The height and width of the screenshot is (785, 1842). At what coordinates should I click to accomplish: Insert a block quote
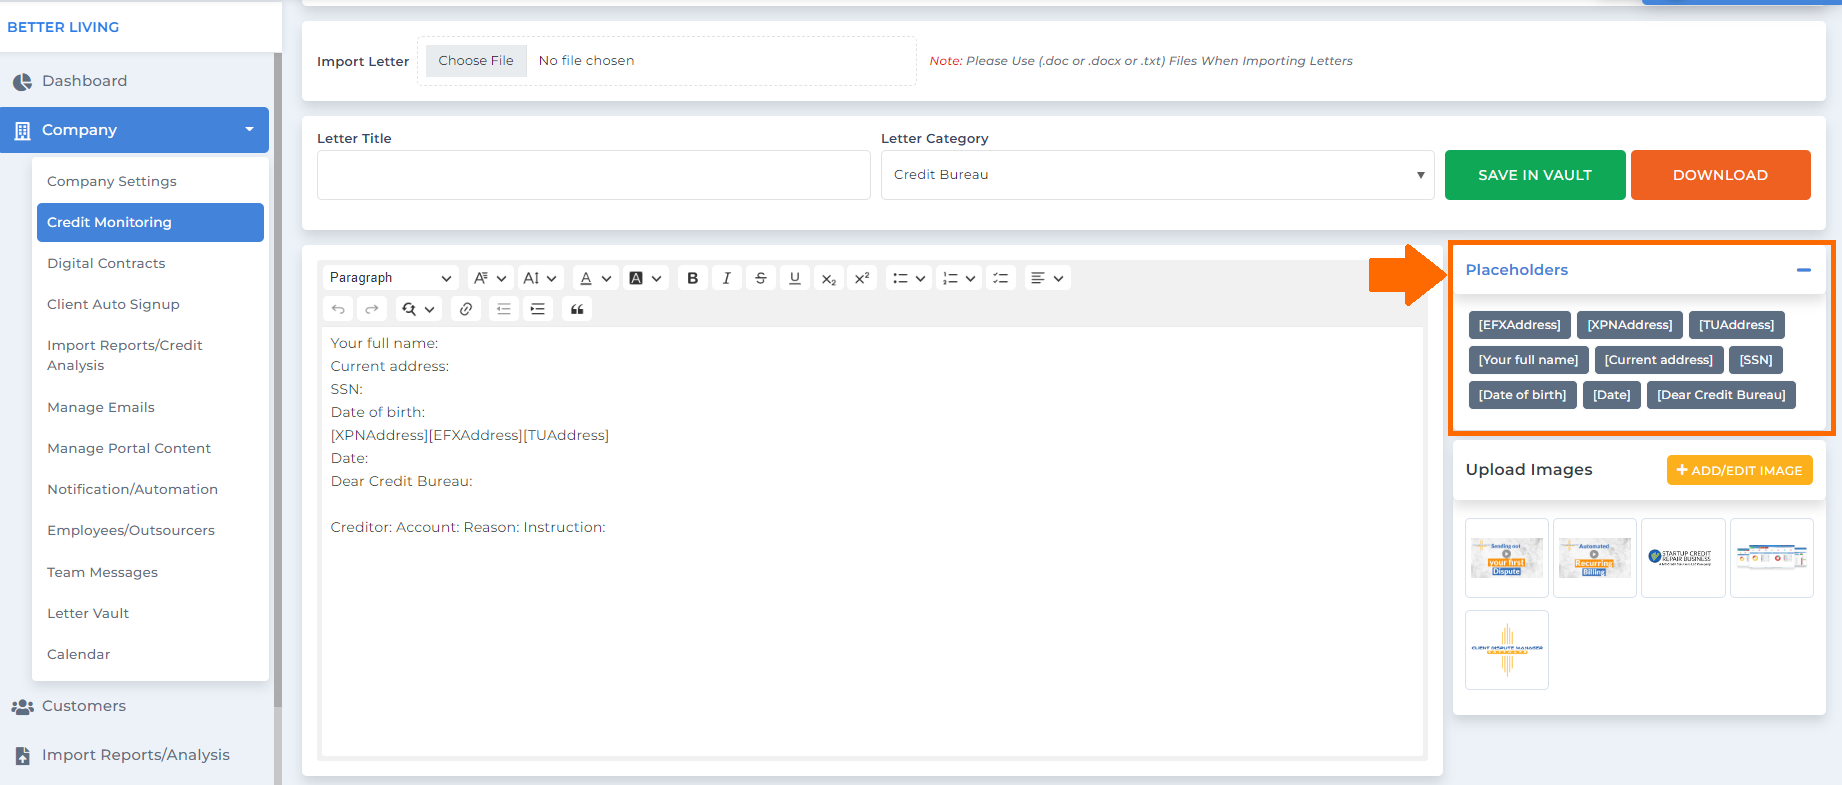tap(577, 309)
